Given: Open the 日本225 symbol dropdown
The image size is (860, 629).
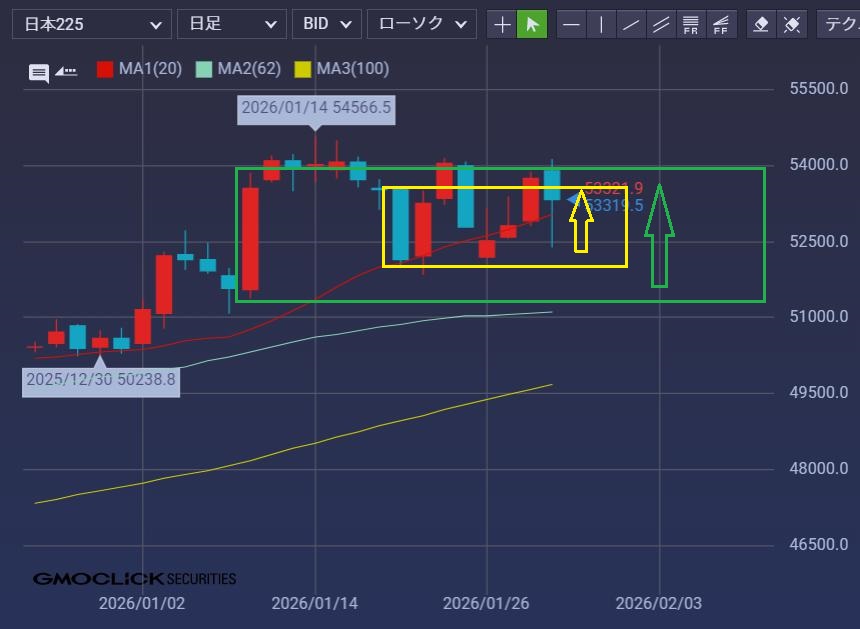Looking at the screenshot, I should [x=91, y=24].
